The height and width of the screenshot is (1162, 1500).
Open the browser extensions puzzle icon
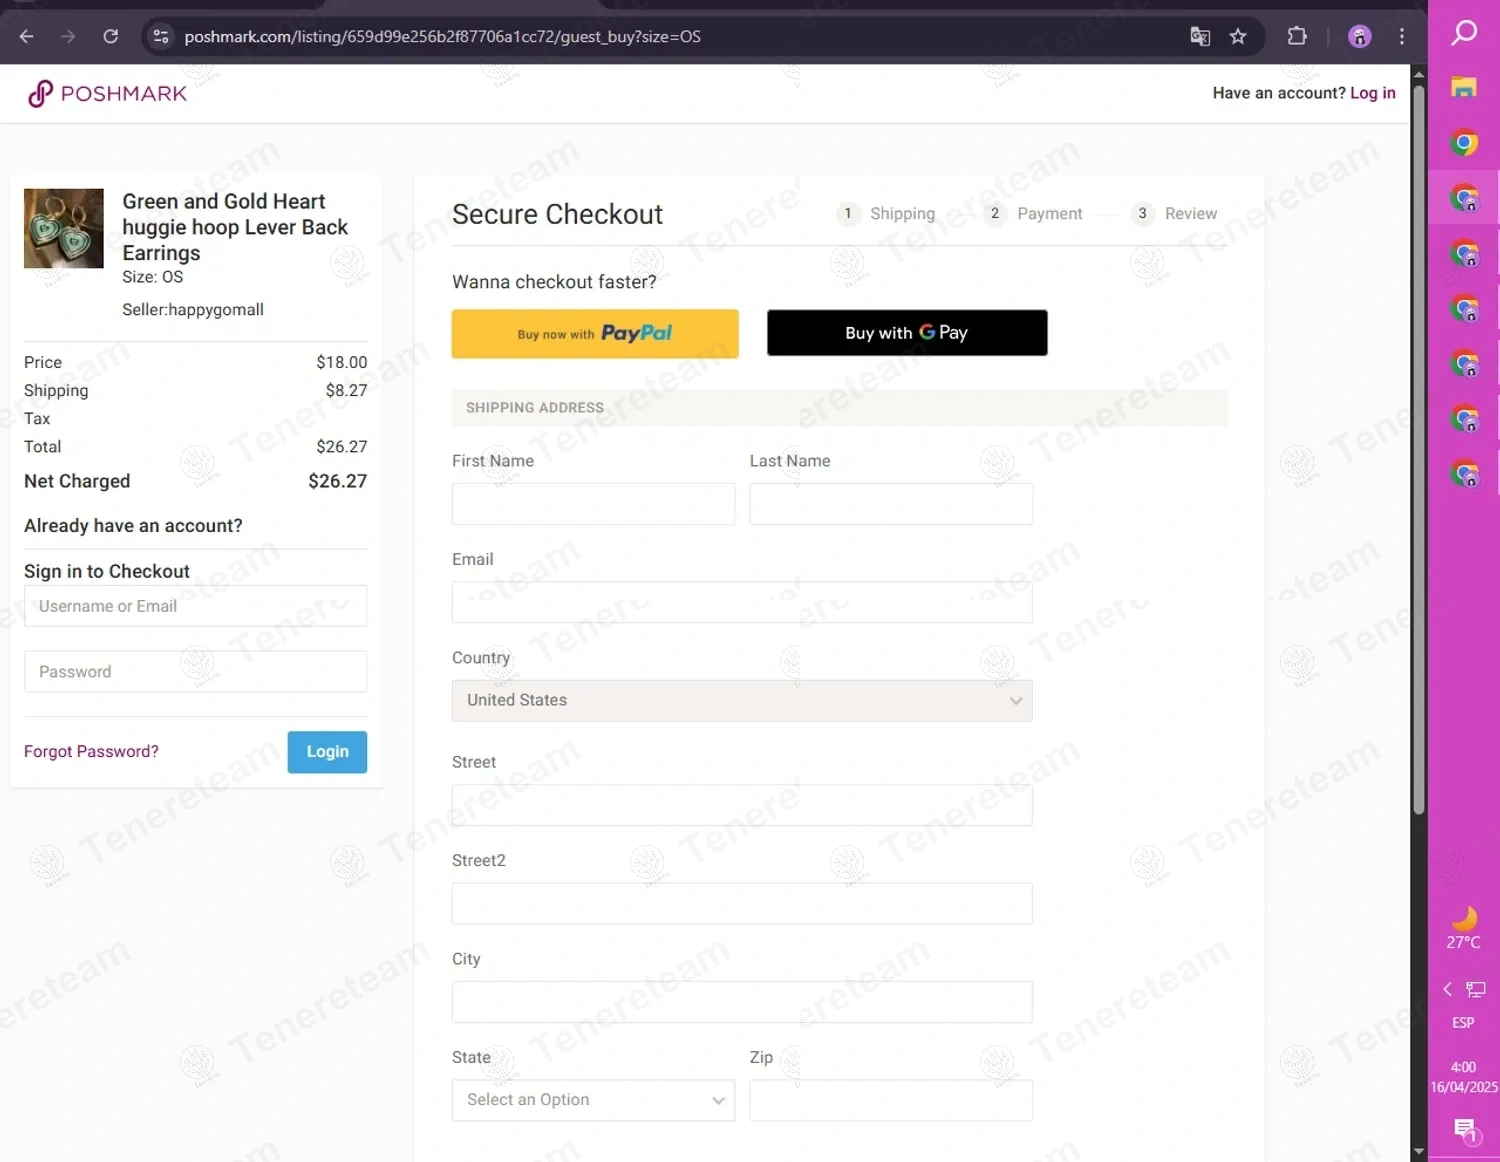[1297, 37]
